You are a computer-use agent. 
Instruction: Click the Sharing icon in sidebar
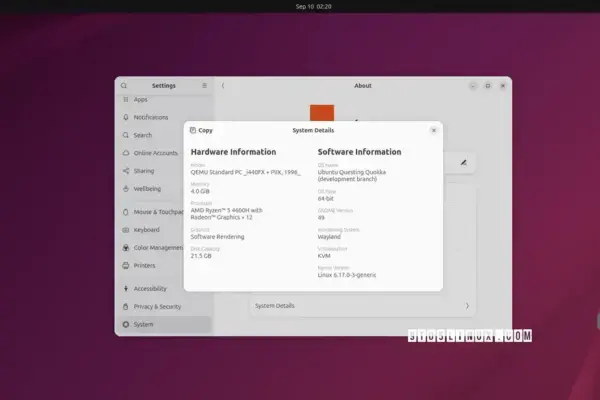tap(126, 171)
